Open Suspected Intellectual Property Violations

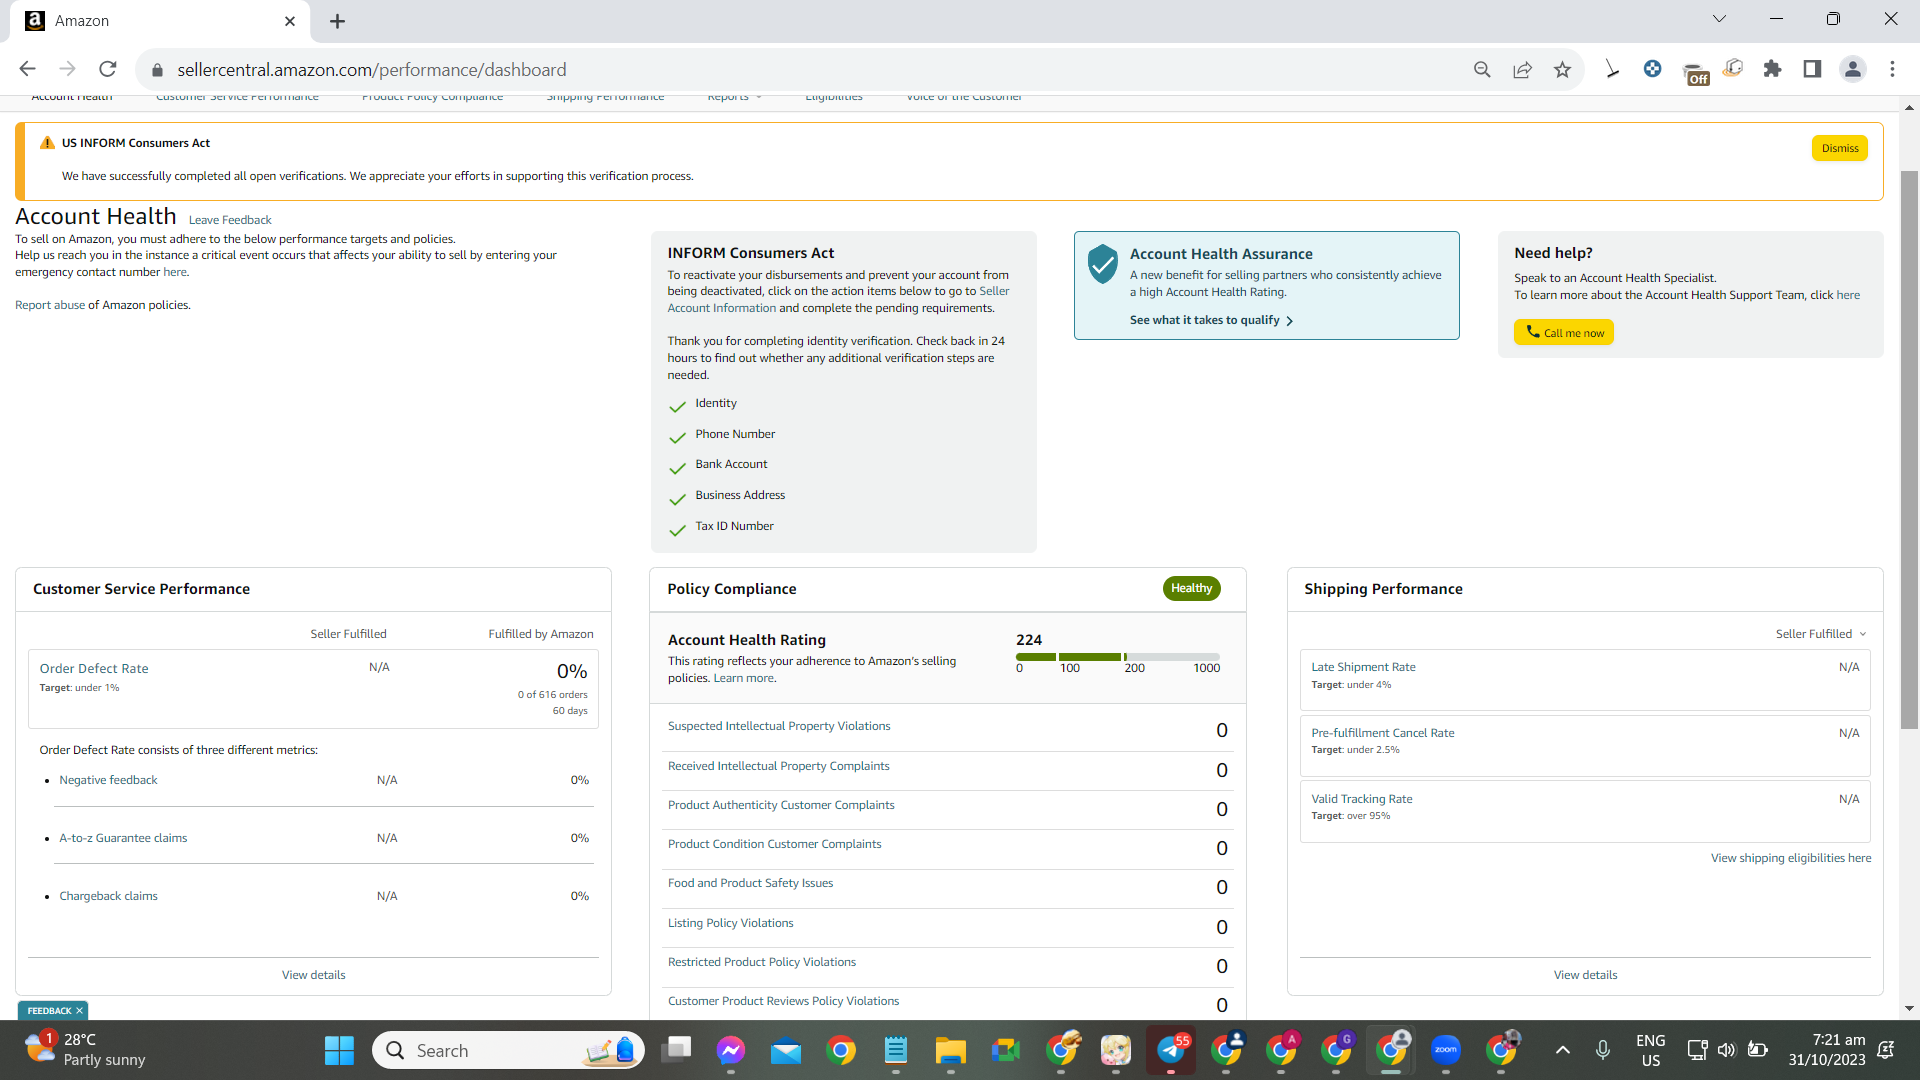[x=779, y=726]
